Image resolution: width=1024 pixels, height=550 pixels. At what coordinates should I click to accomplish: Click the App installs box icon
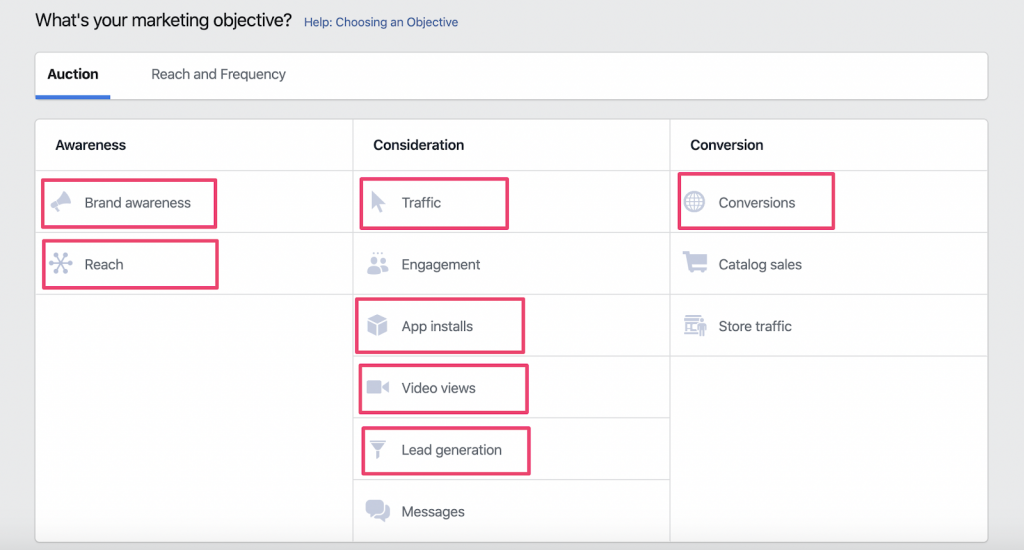point(378,326)
